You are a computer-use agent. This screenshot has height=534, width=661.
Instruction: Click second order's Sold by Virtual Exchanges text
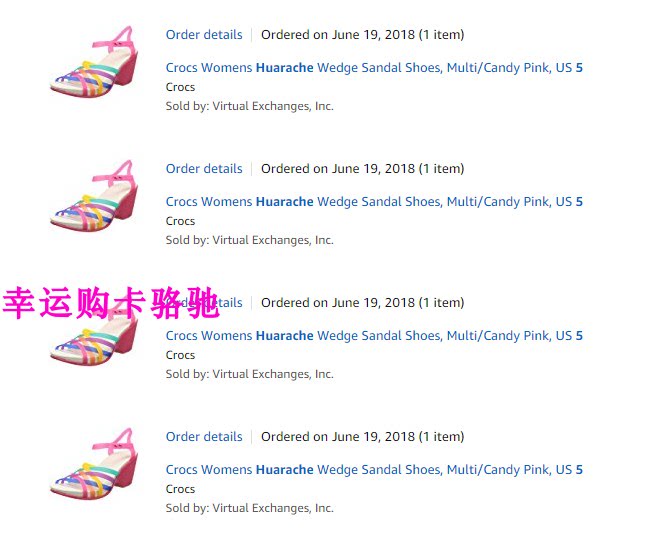[x=249, y=240]
